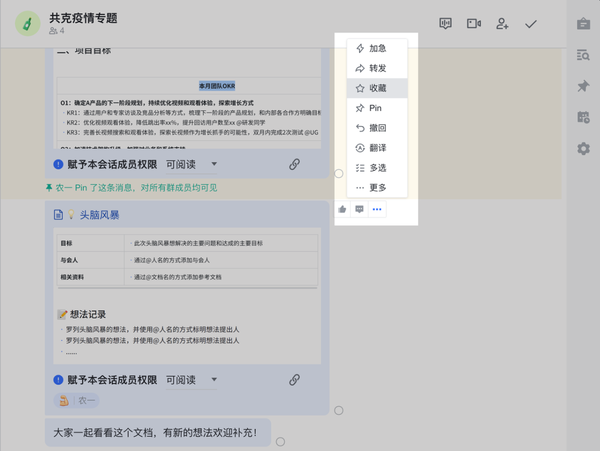This screenshot has width=600, height=451.
Task: Click the reply comment icon beside thumbs-up
Action: point(359,209)
